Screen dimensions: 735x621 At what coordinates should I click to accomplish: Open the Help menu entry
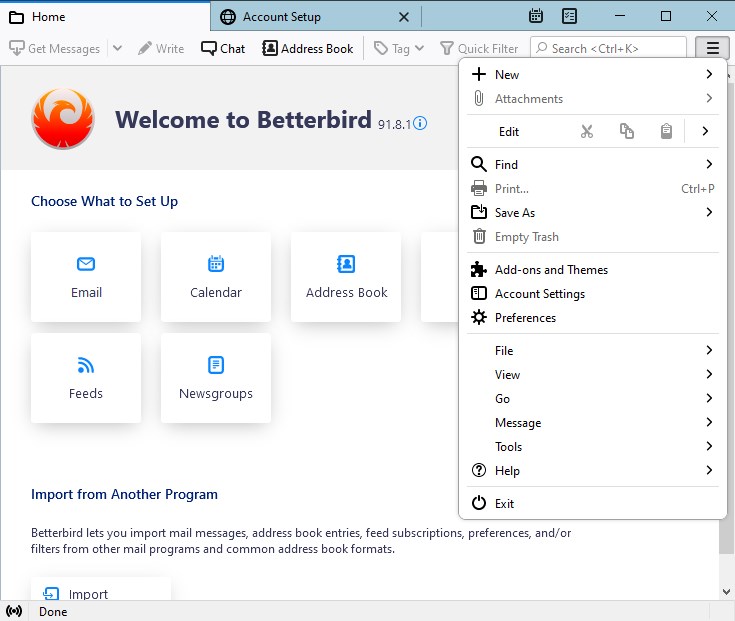click(592, 470)
